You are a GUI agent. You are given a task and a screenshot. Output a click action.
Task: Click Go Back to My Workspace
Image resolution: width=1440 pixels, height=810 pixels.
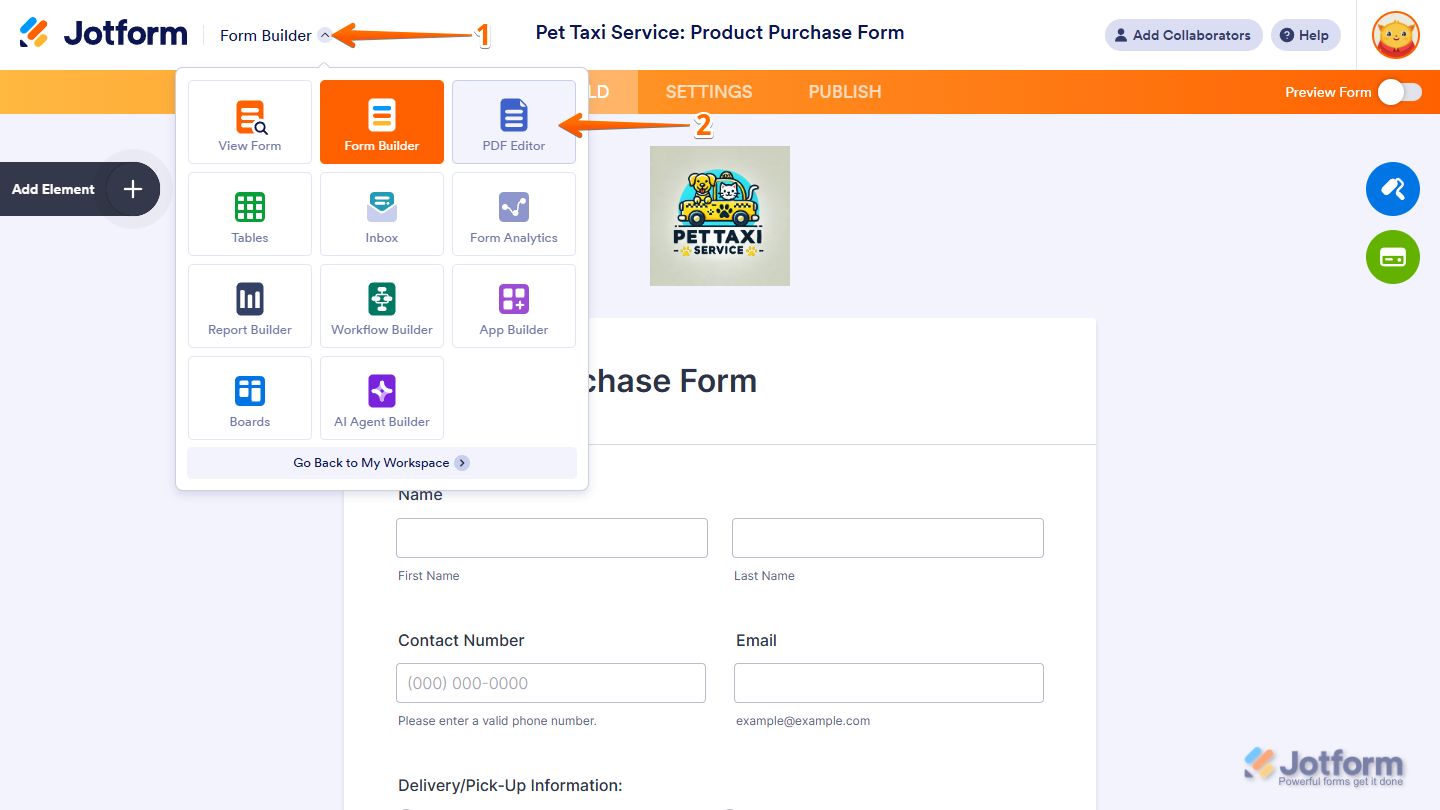pos(381,463)
